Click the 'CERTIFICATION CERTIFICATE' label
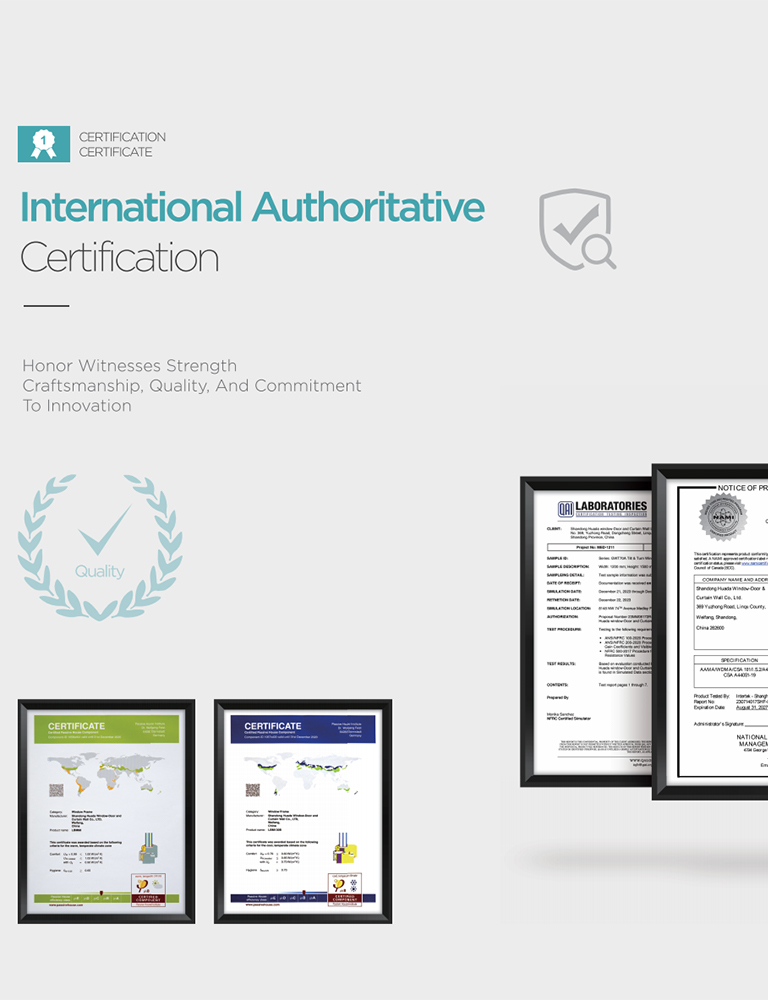768x1000 pixels. point(122,144)
